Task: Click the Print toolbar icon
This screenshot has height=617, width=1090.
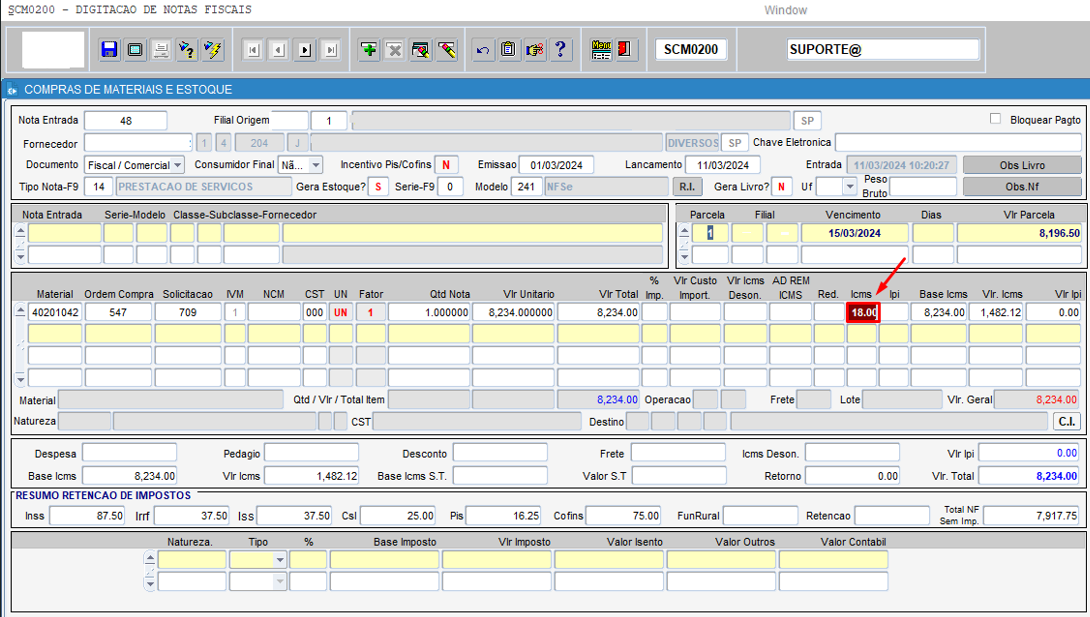Action: tap(161, 49)
